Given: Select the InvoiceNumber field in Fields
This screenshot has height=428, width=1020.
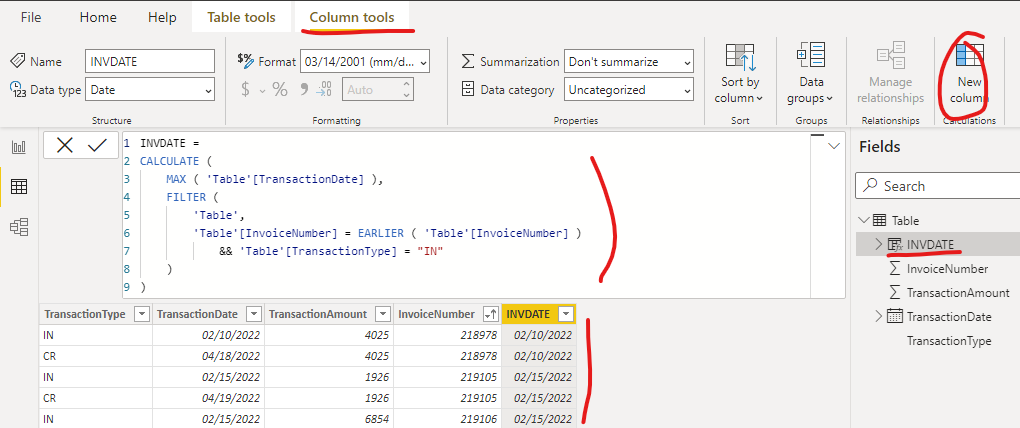Looking at the screenshot, I should point(947,269).
